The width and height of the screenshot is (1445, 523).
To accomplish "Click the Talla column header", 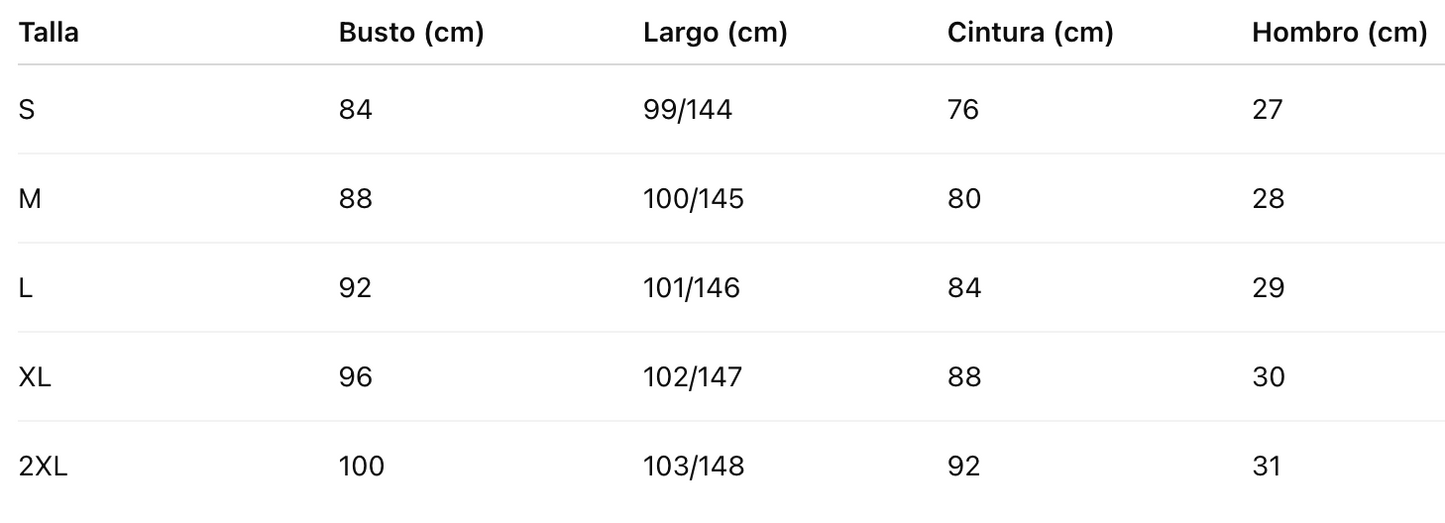I will [49, 33].
